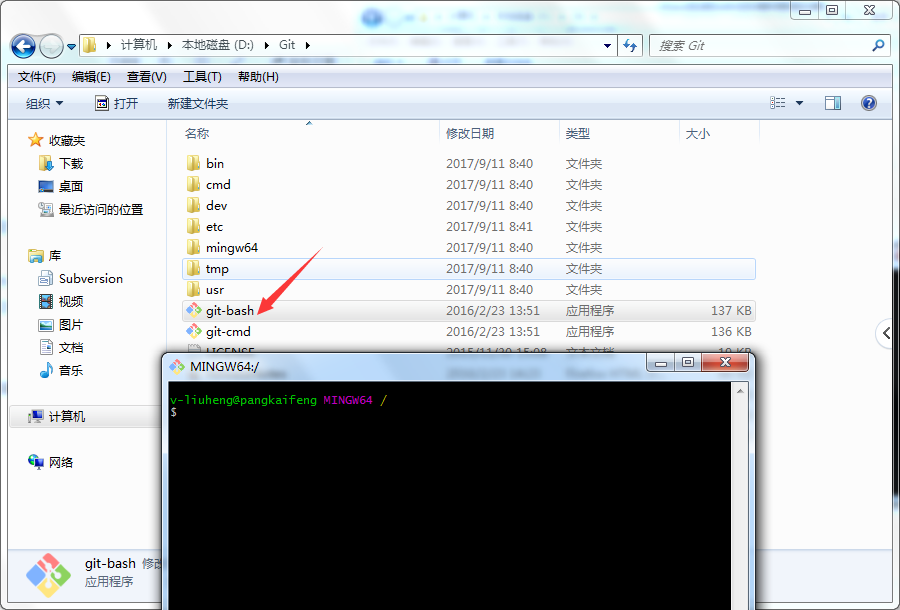Select the etc folder

pyautogui.click(x=469, y=227)
